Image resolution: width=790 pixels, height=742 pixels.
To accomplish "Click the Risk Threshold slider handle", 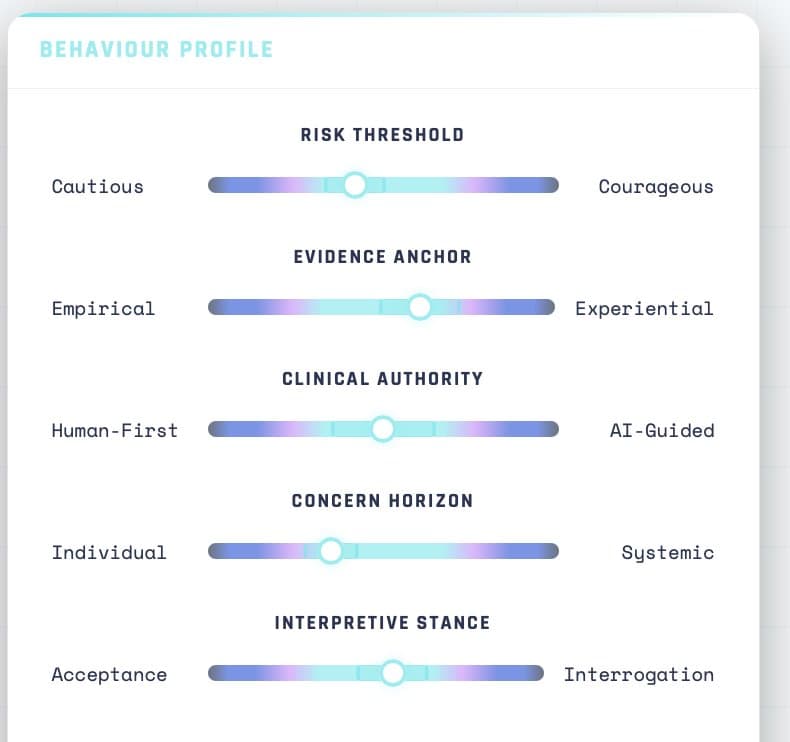I will (355, 185).
